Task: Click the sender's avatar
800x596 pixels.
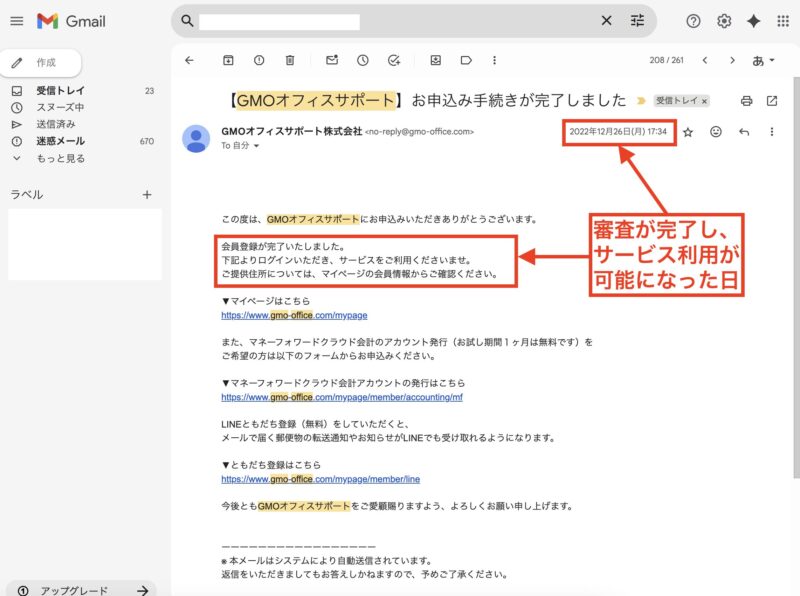Action: click(x=196, y=139)
